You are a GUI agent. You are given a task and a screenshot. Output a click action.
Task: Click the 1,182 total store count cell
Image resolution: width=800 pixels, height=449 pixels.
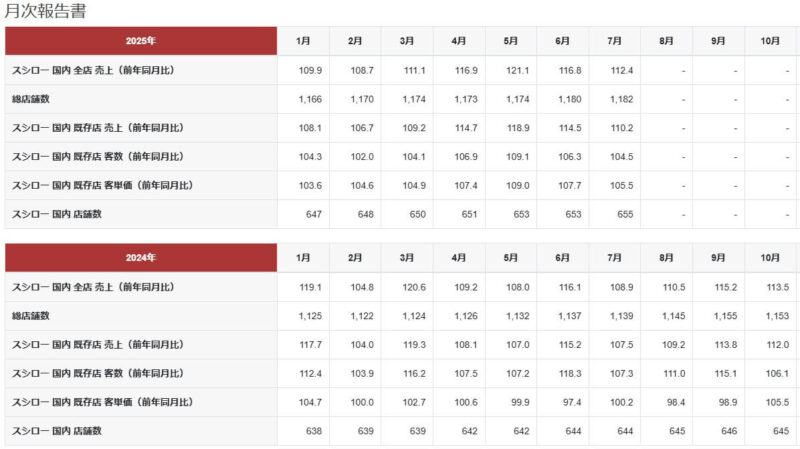621,99
